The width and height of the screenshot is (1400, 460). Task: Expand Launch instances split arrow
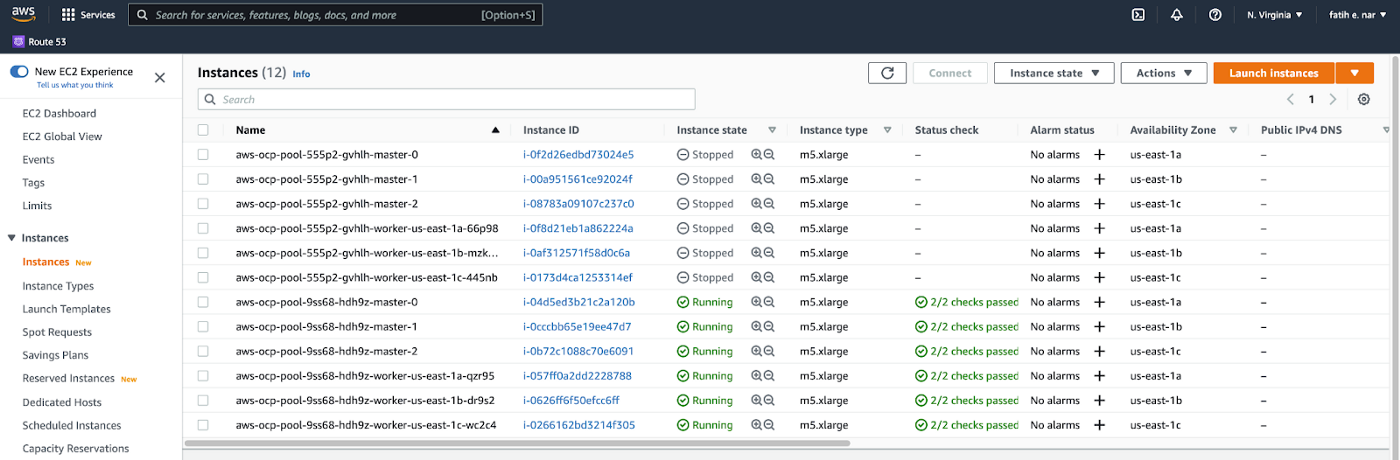coord(1355,73)
